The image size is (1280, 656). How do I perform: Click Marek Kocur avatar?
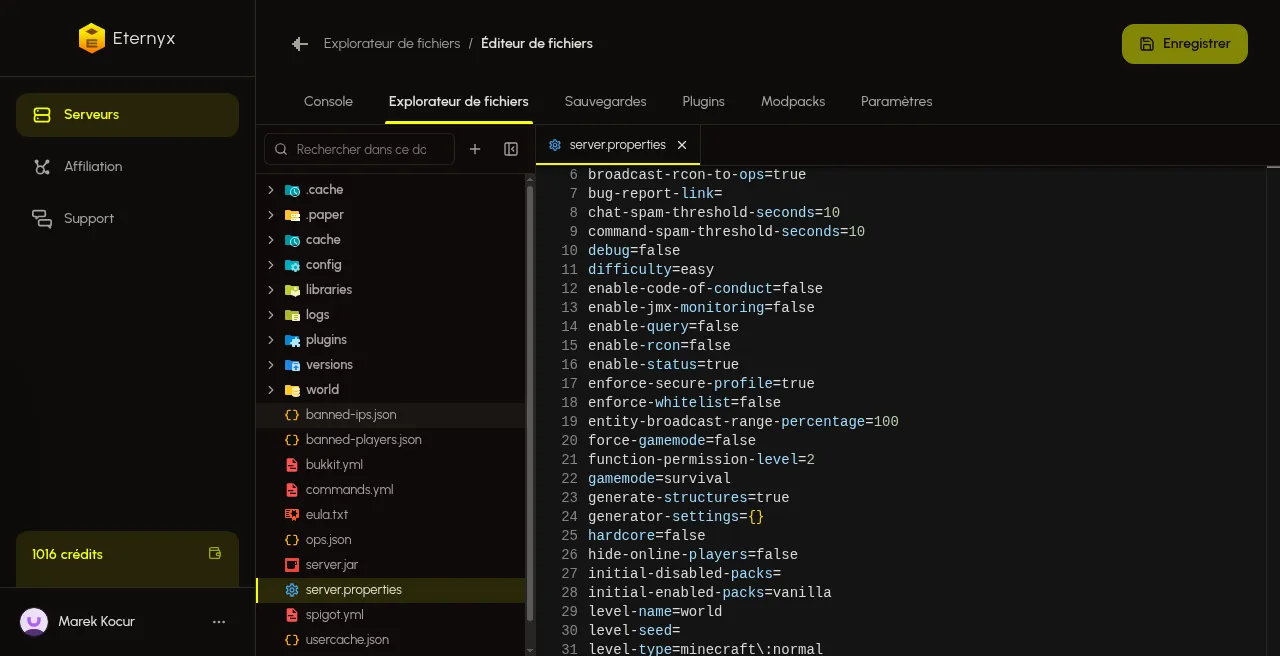click(34, 622)
